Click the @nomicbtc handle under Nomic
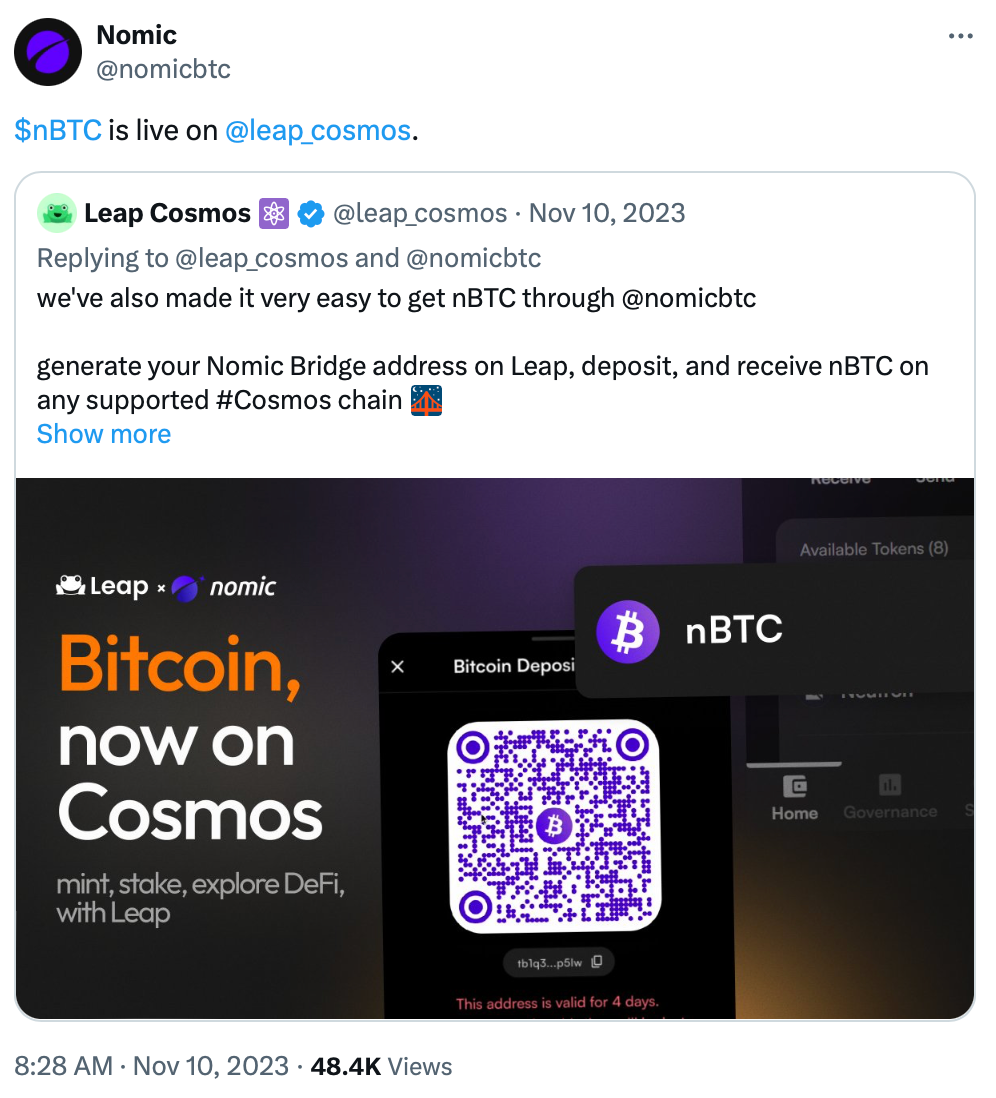The height and width of the screenshot is (1098, 996). tap(164, 69)
